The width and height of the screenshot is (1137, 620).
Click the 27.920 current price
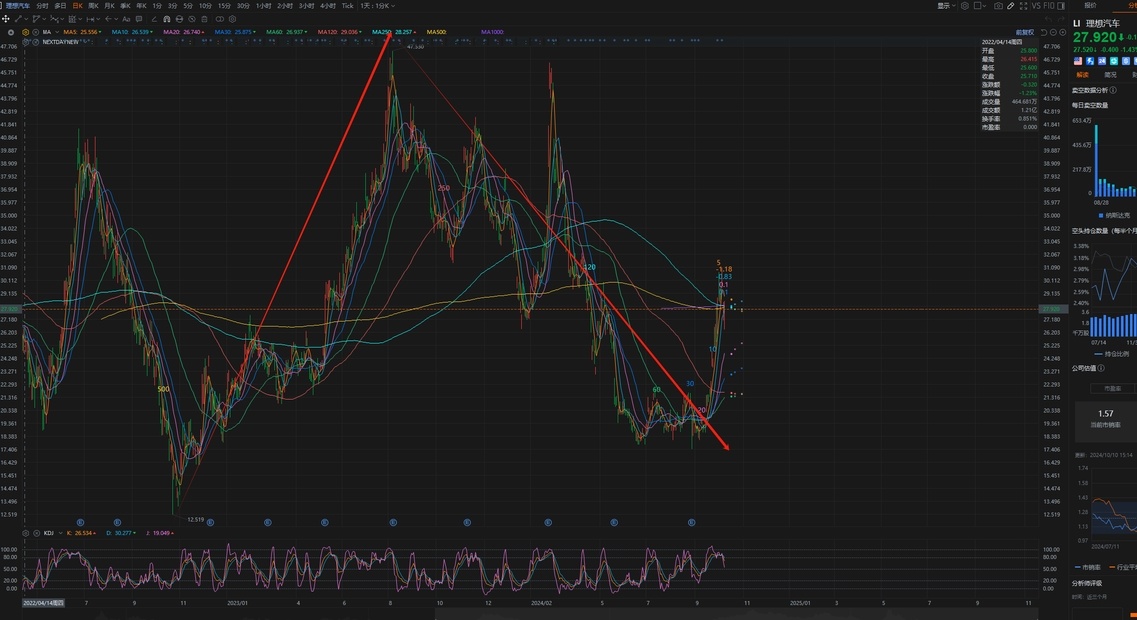(x=1095, y=37)
